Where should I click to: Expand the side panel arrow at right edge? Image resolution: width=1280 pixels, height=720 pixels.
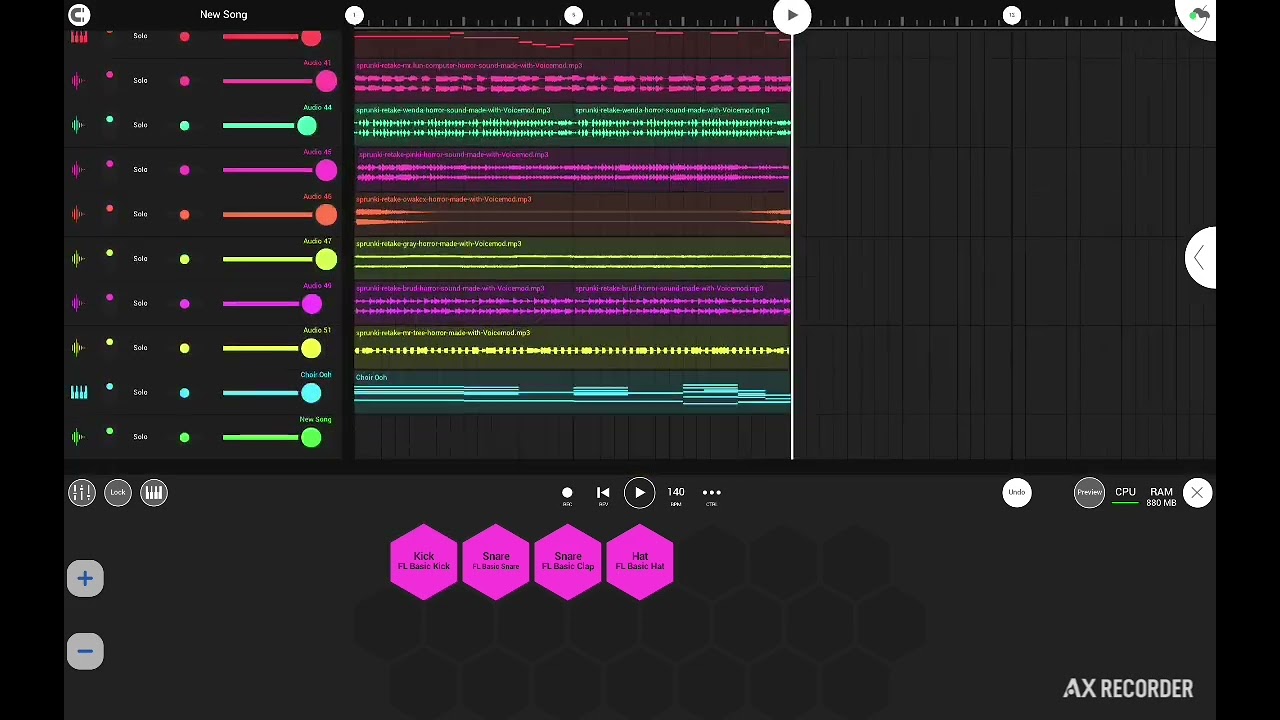[1200, 258]
